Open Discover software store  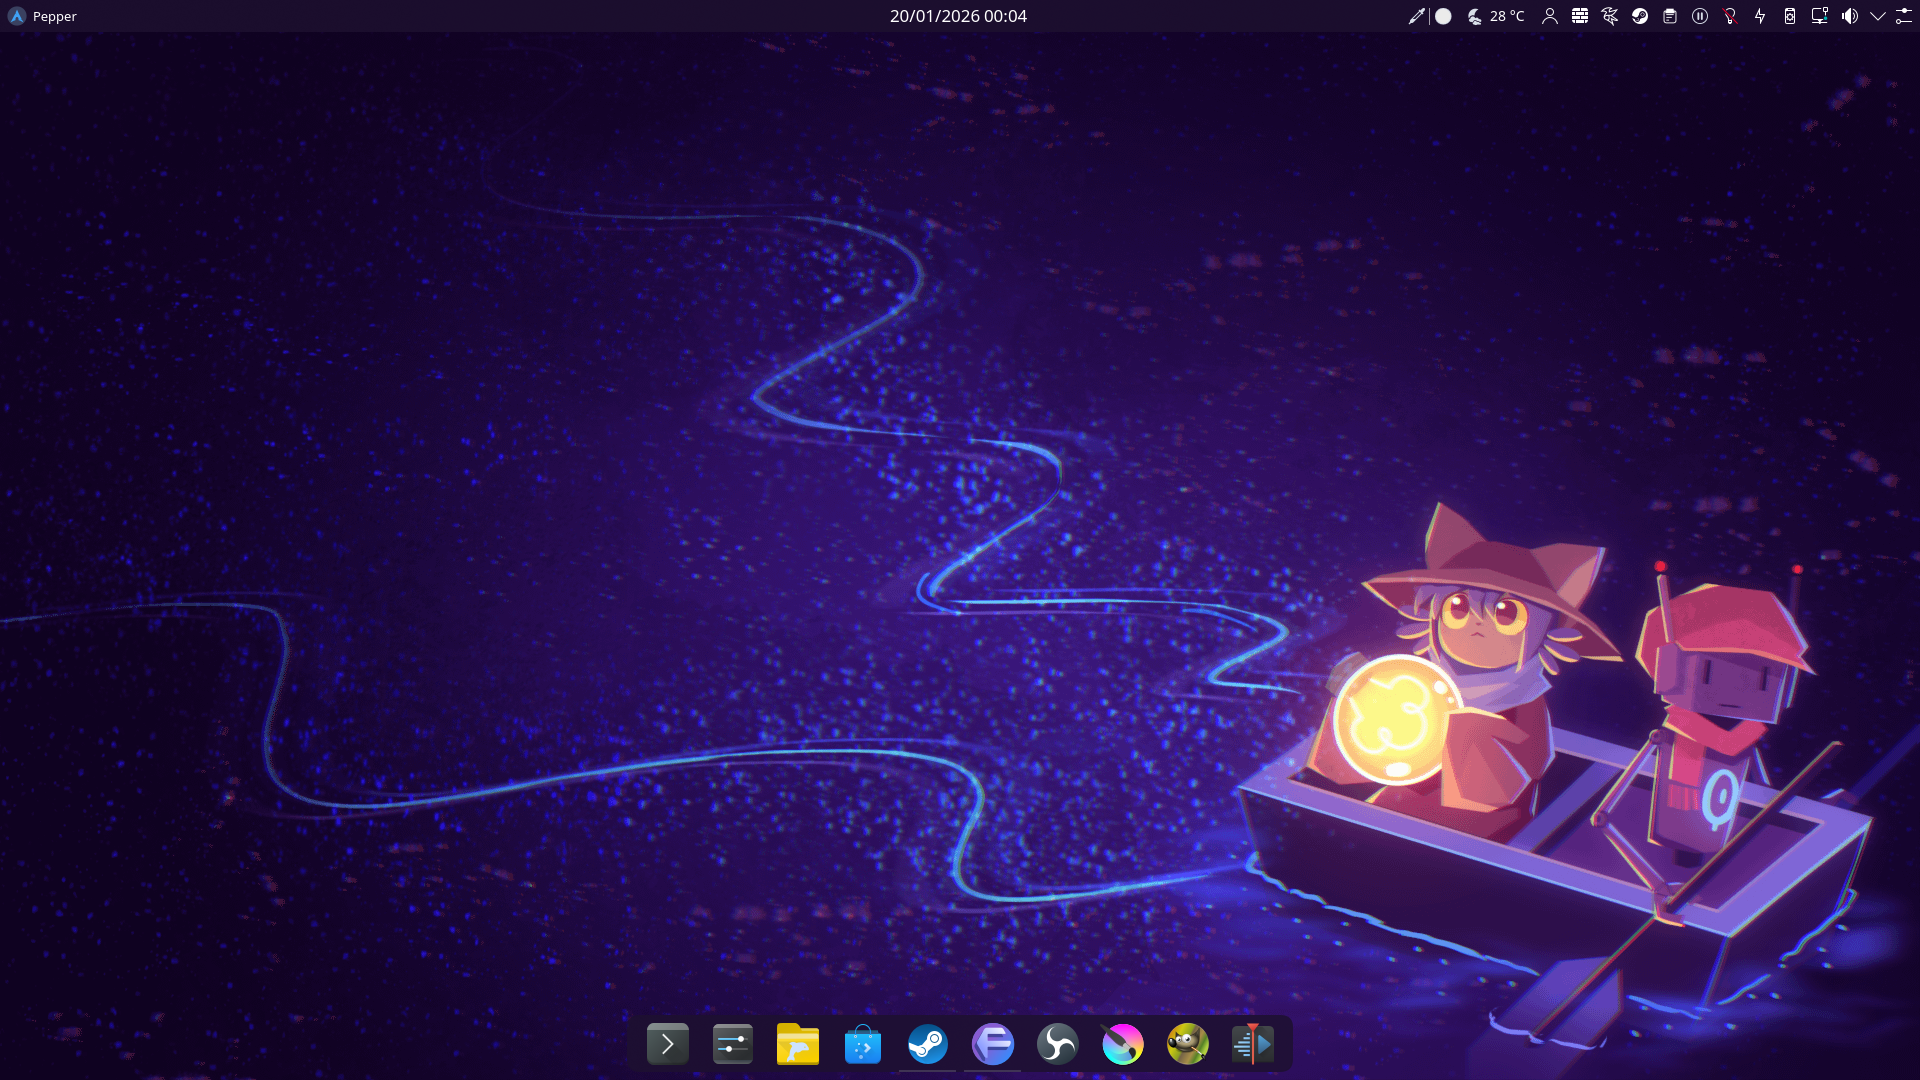click(x=862, y=1044)
